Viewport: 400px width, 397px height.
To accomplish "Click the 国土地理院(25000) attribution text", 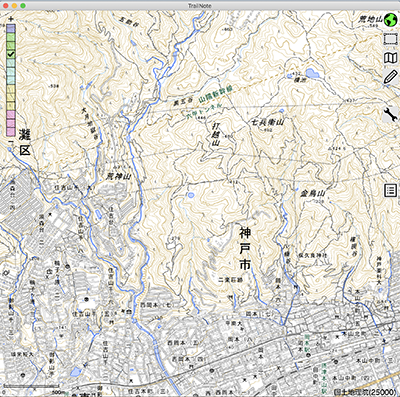I will [x=365, y=392].
